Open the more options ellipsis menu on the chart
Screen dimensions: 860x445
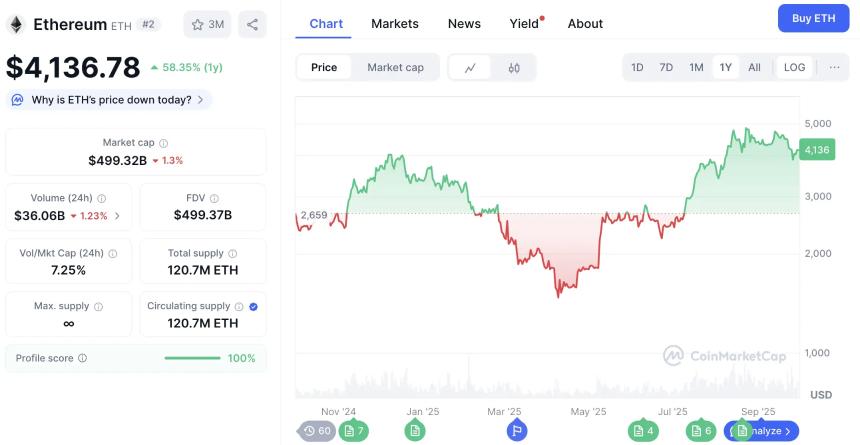point(835,68)
